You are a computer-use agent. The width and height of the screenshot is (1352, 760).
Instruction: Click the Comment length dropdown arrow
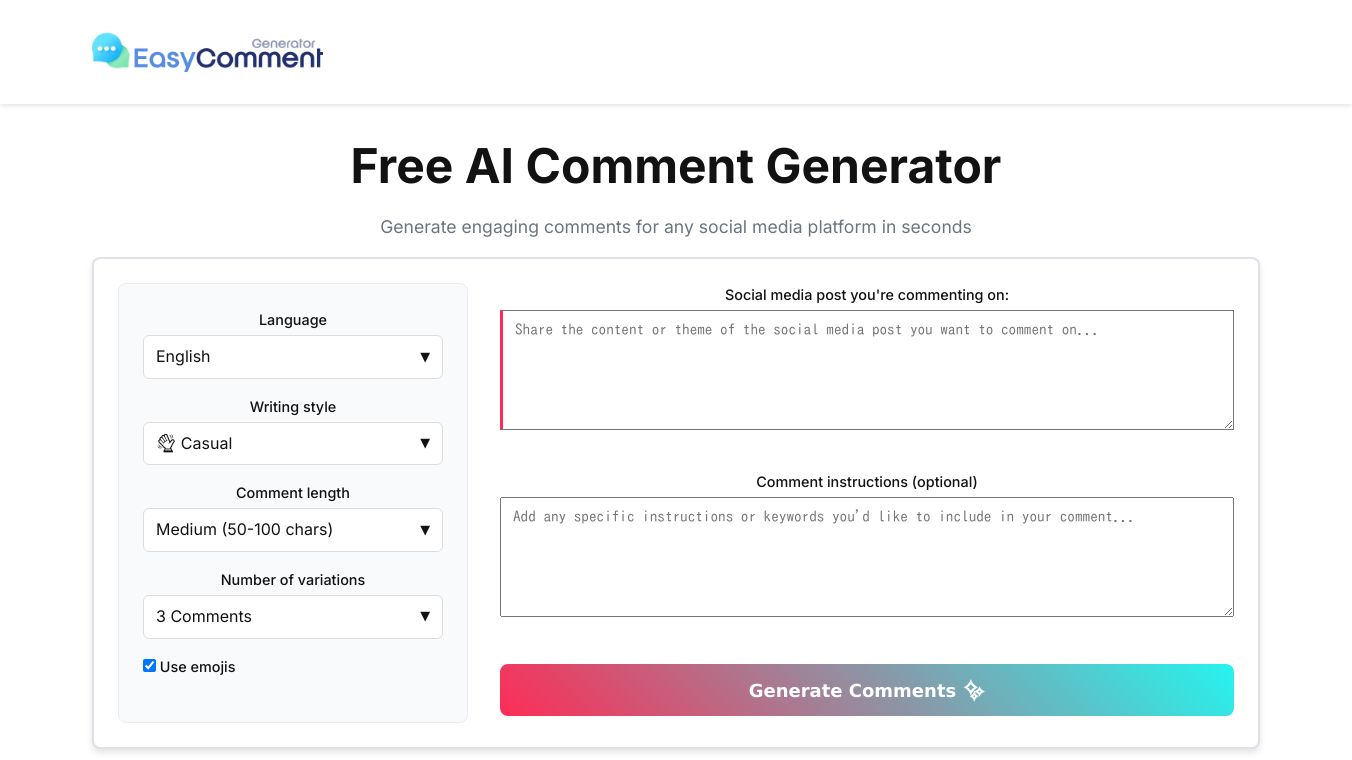click(x=425, y=530)
